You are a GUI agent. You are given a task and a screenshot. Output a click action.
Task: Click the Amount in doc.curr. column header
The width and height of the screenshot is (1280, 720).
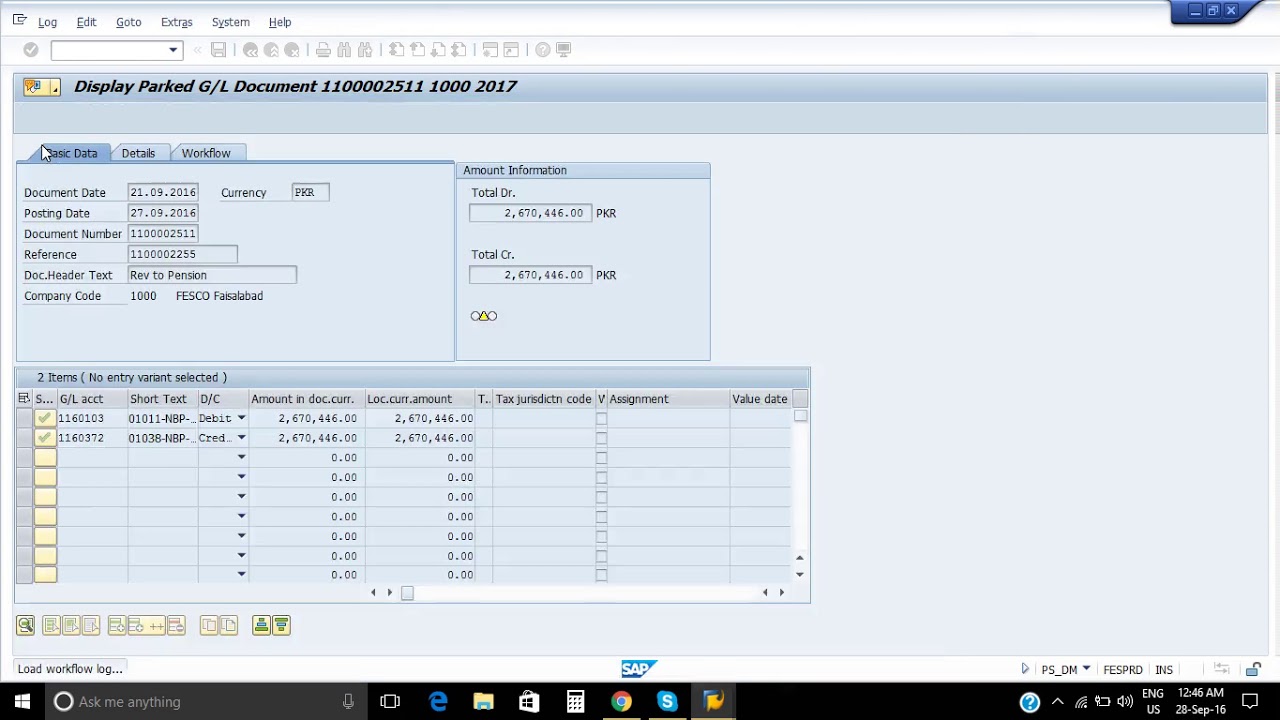306,399
